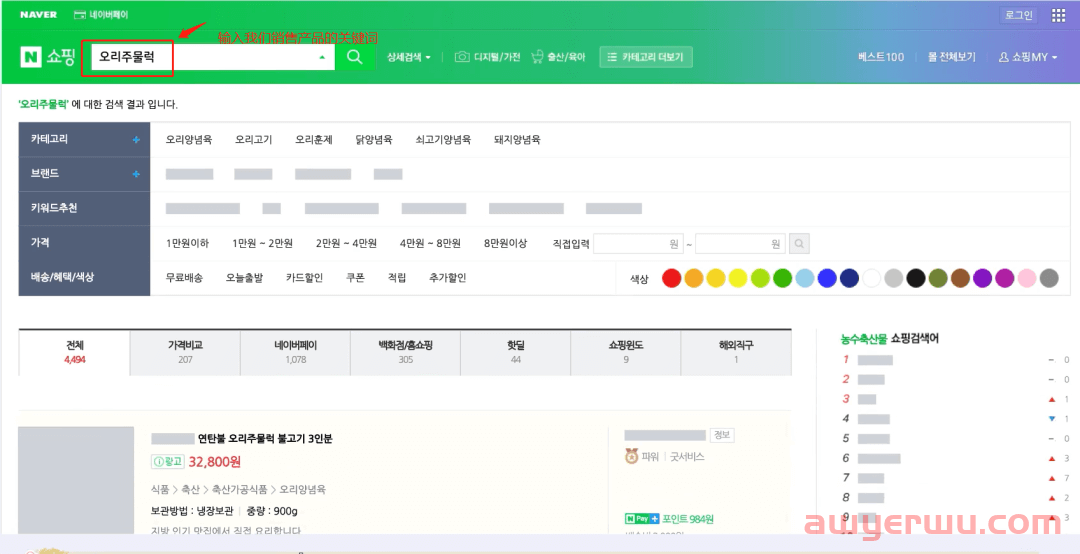Filter price 8만원이상
The image size is (1080, 554).
[506, 243]
